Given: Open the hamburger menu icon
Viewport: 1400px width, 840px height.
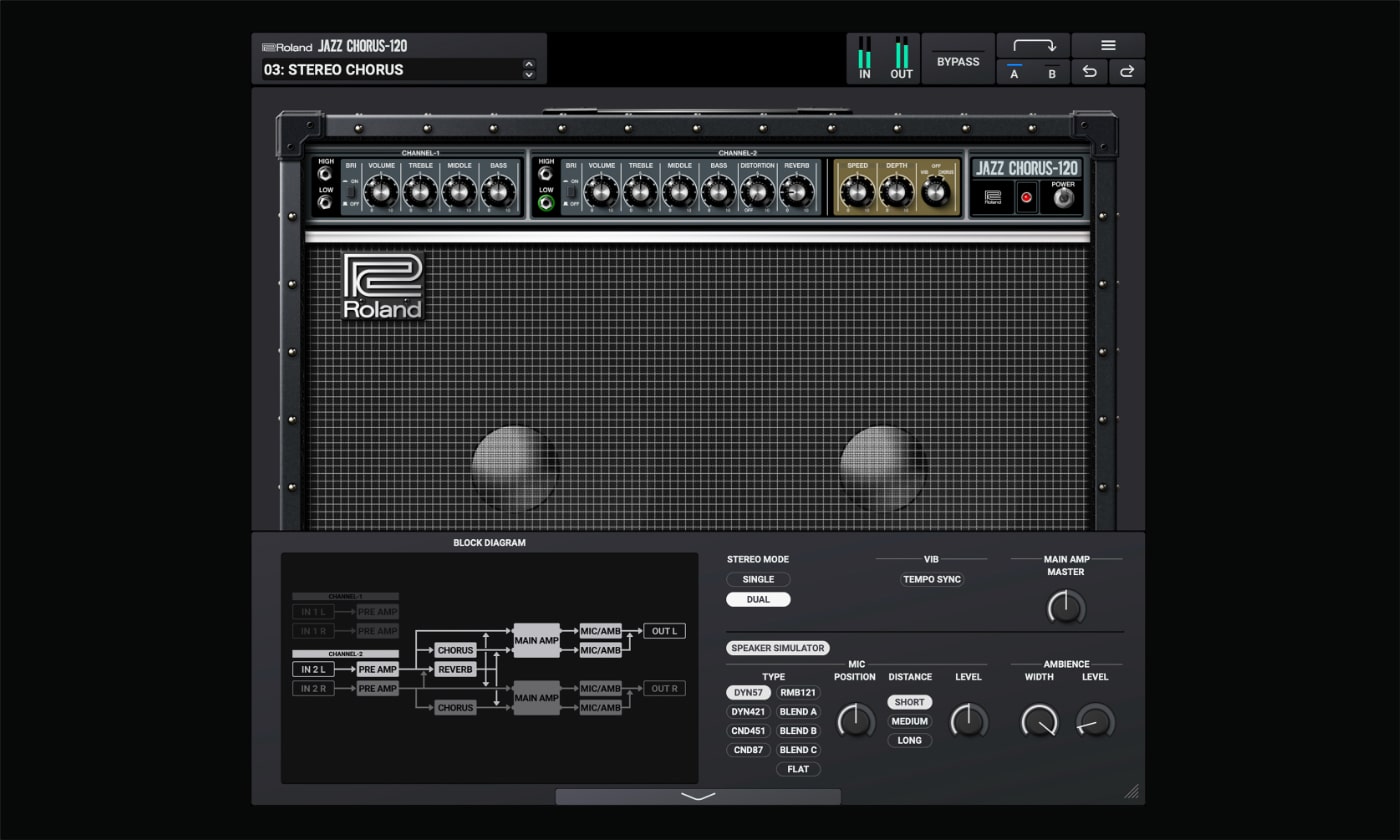Looking at the screenshot, I should [x=1108, y=46].
